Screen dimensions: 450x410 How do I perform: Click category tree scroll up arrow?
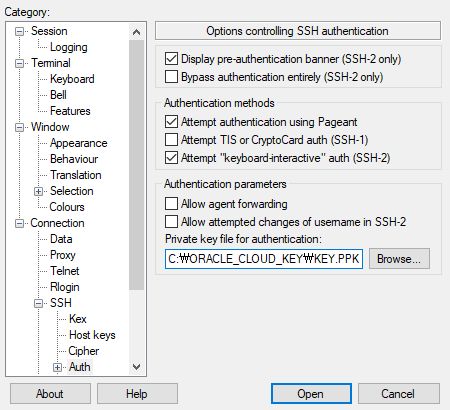pos(136,32)
